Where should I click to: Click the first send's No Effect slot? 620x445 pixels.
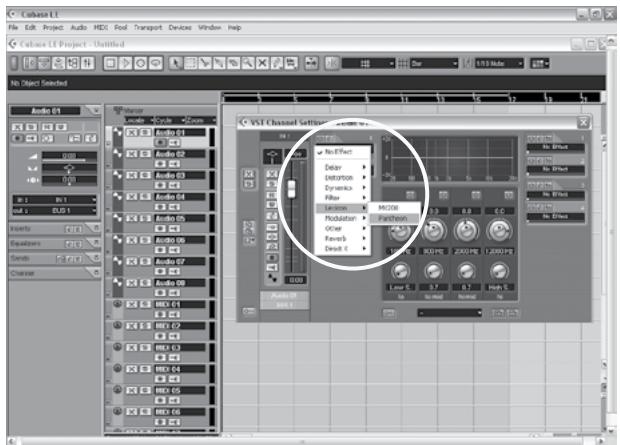pos(555,147)
